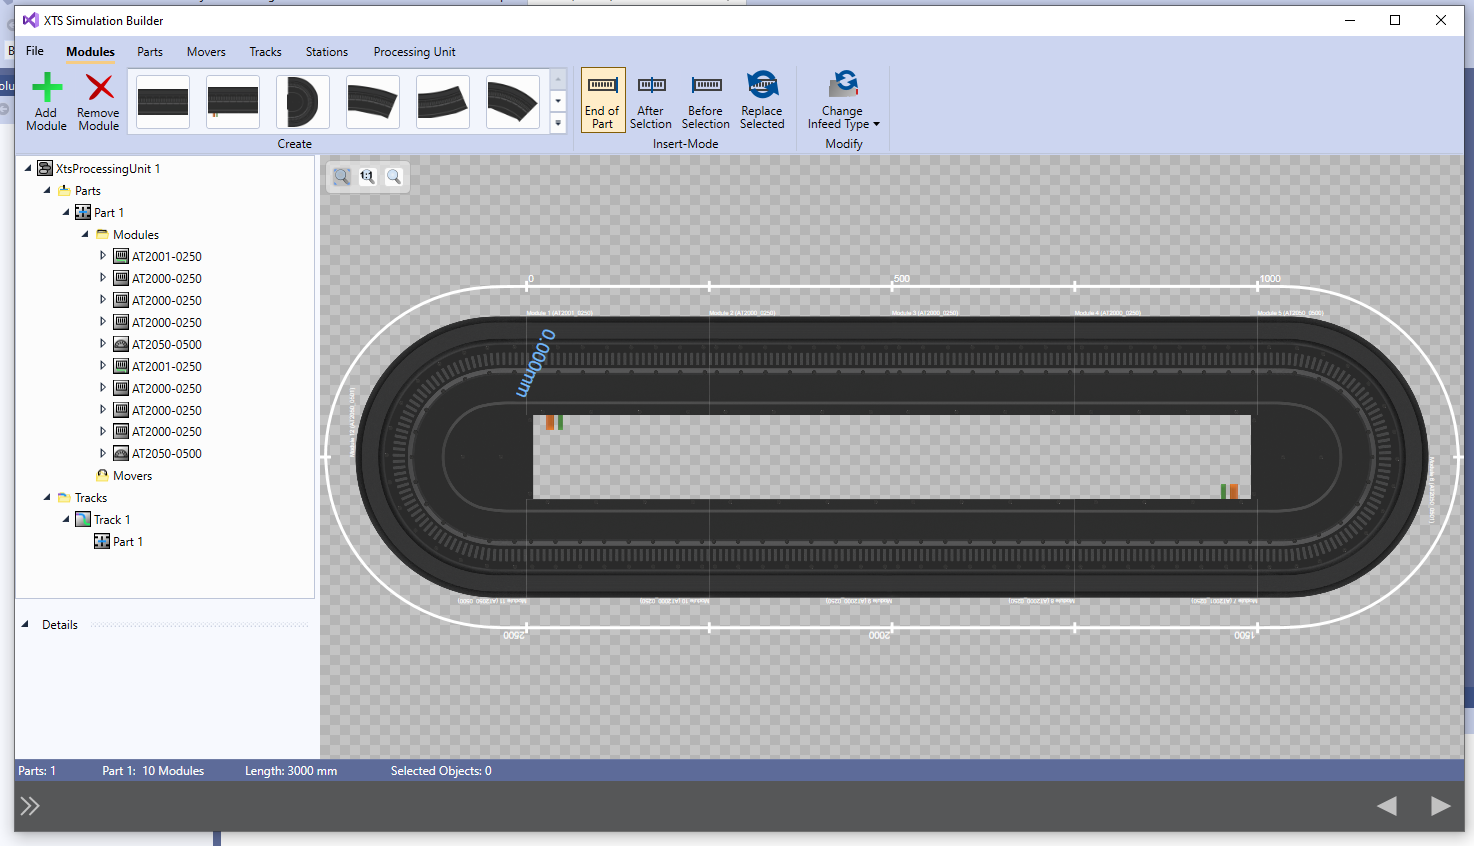This screenshot has height=846, width=1474.
Task: Click the Part 1: 10 Modules status text
Action: click(x=153, y=771)
